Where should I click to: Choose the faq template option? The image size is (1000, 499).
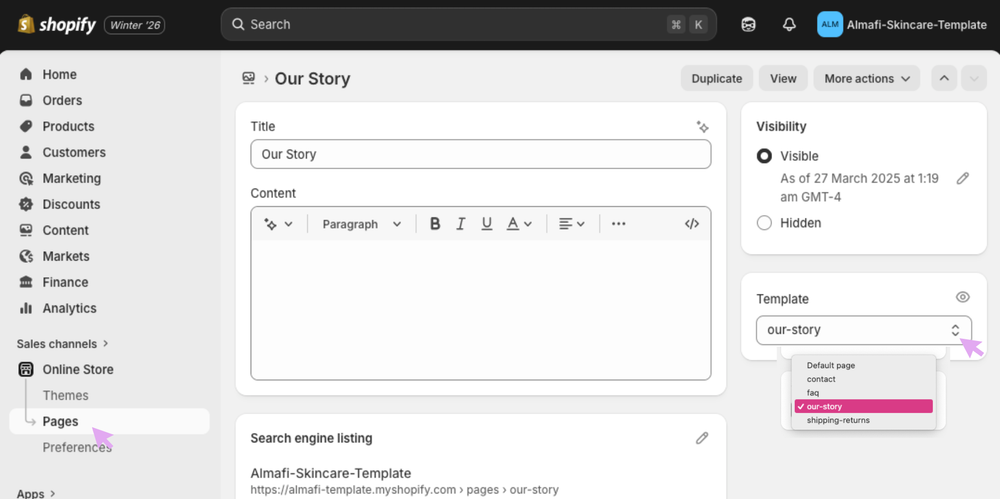(x=813, y=393)
